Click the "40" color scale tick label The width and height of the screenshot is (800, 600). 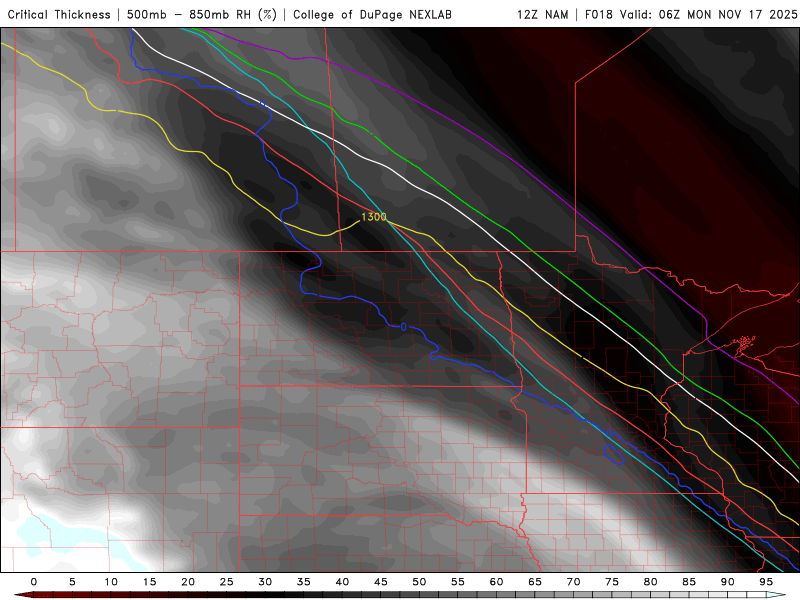pyautogui.click(x=342, y=582)
